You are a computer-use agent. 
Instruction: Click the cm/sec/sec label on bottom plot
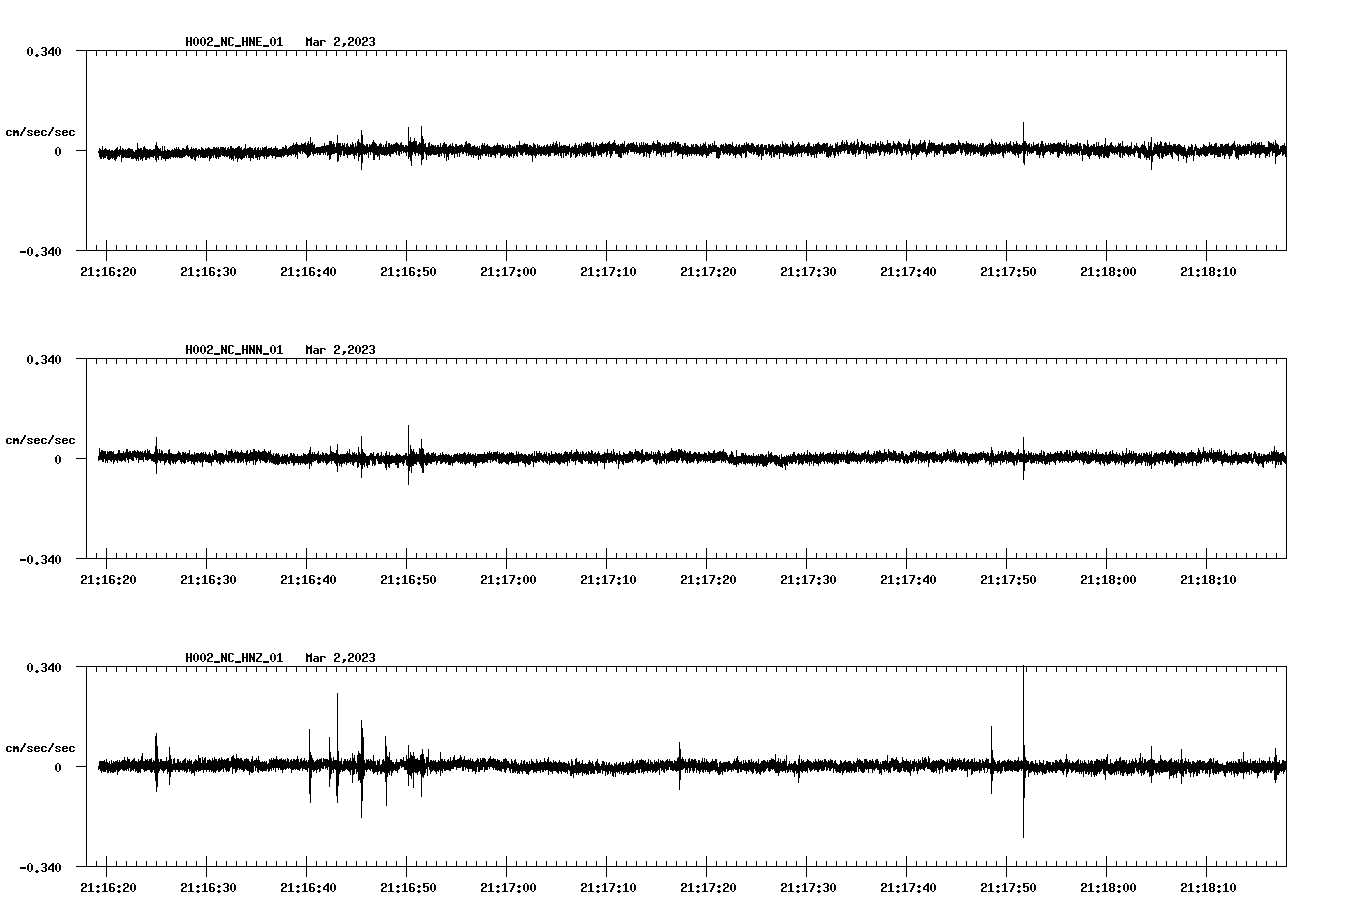tap(41, 747)
